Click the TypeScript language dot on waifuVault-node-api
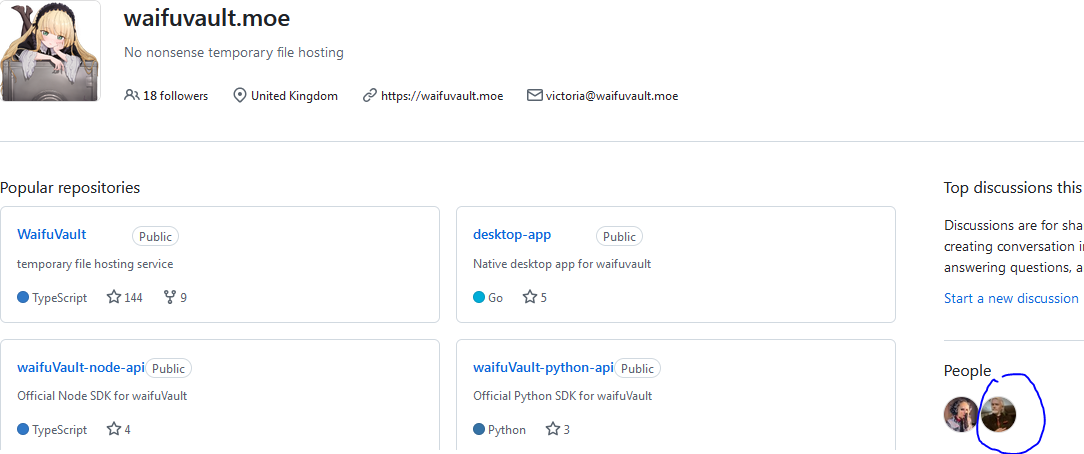Image resolution: width=1084 pixels, height=454 pixels. pos(23,430)
